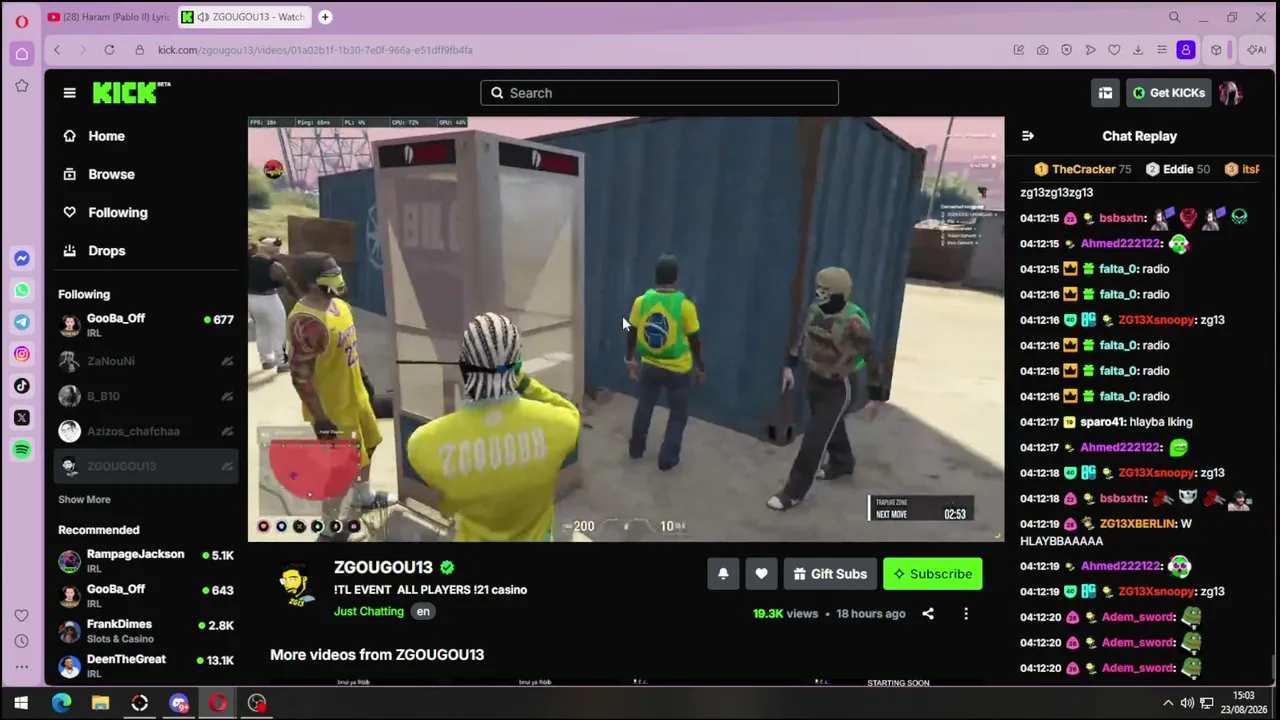Click the KICK logo
The height and width of the screenshot is (720, 1280).
pyautogui.click(x=131, y=92)
